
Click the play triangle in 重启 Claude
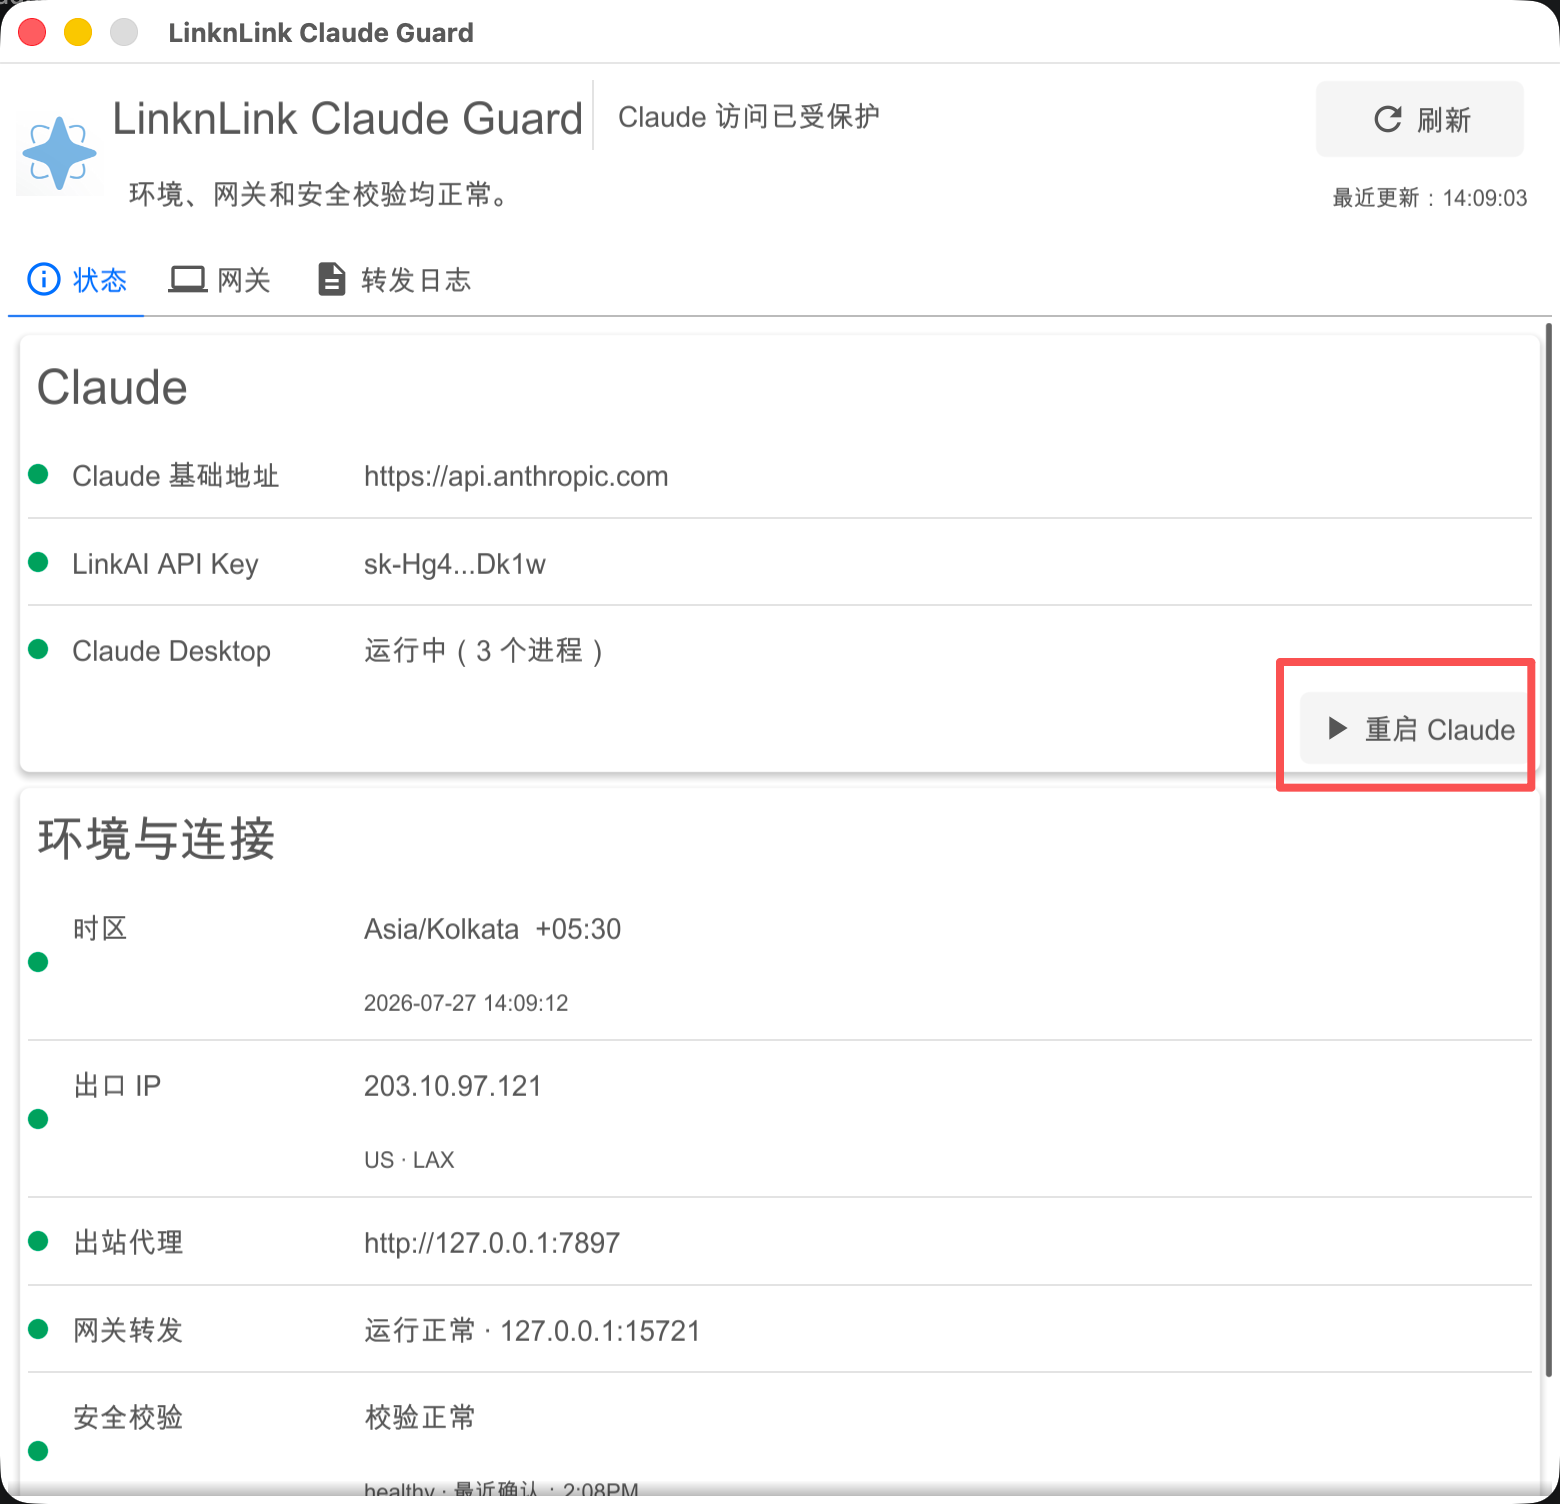coord(1338,728)
